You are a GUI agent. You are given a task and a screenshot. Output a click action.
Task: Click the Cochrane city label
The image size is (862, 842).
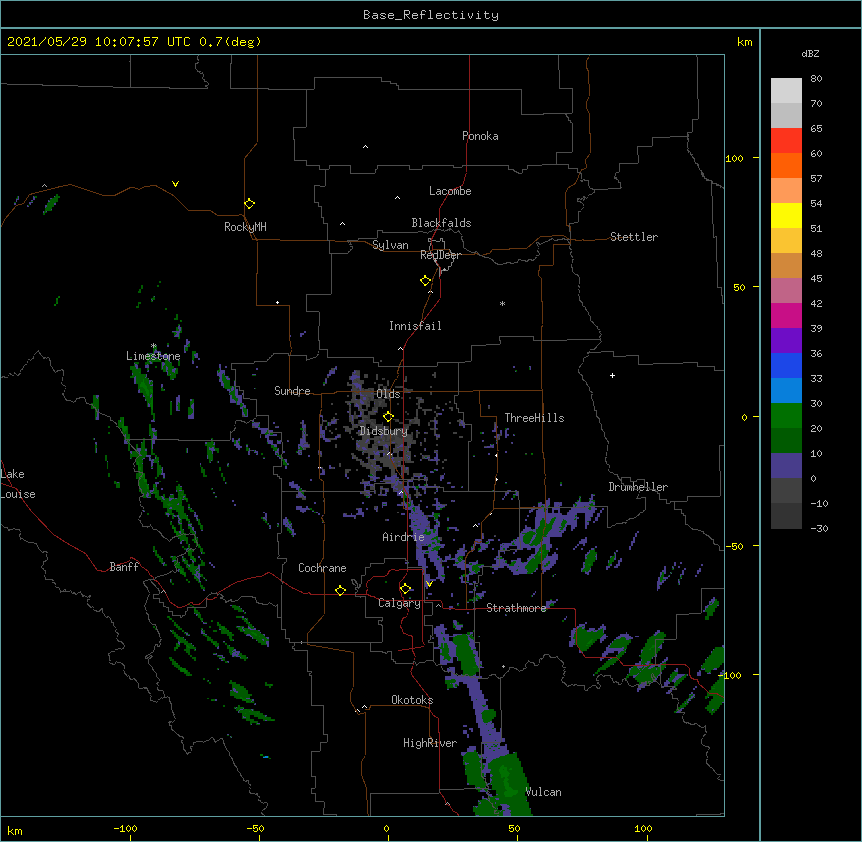322,568
